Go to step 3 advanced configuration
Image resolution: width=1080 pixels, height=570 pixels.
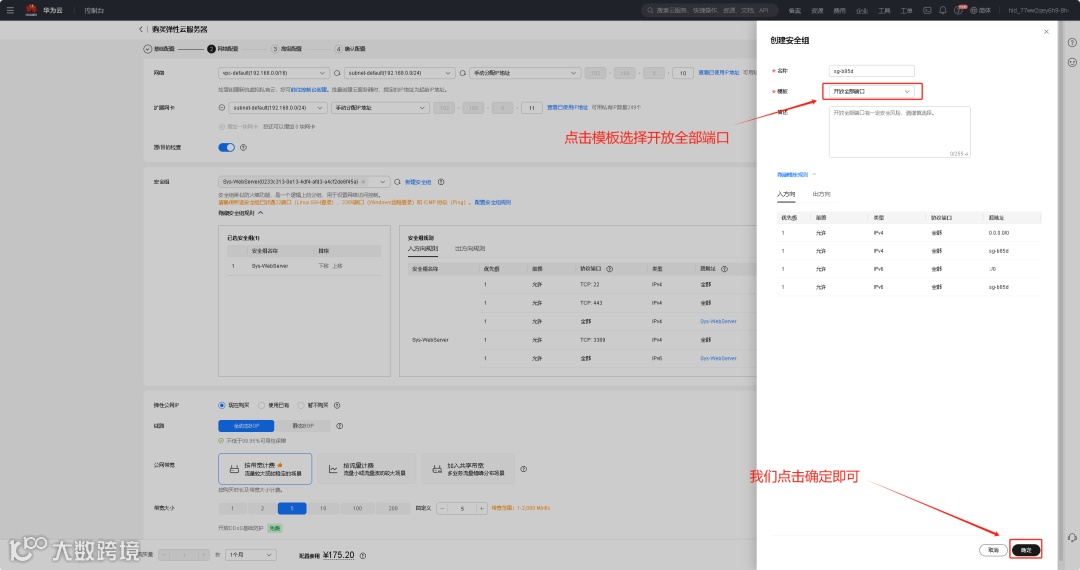287,49
